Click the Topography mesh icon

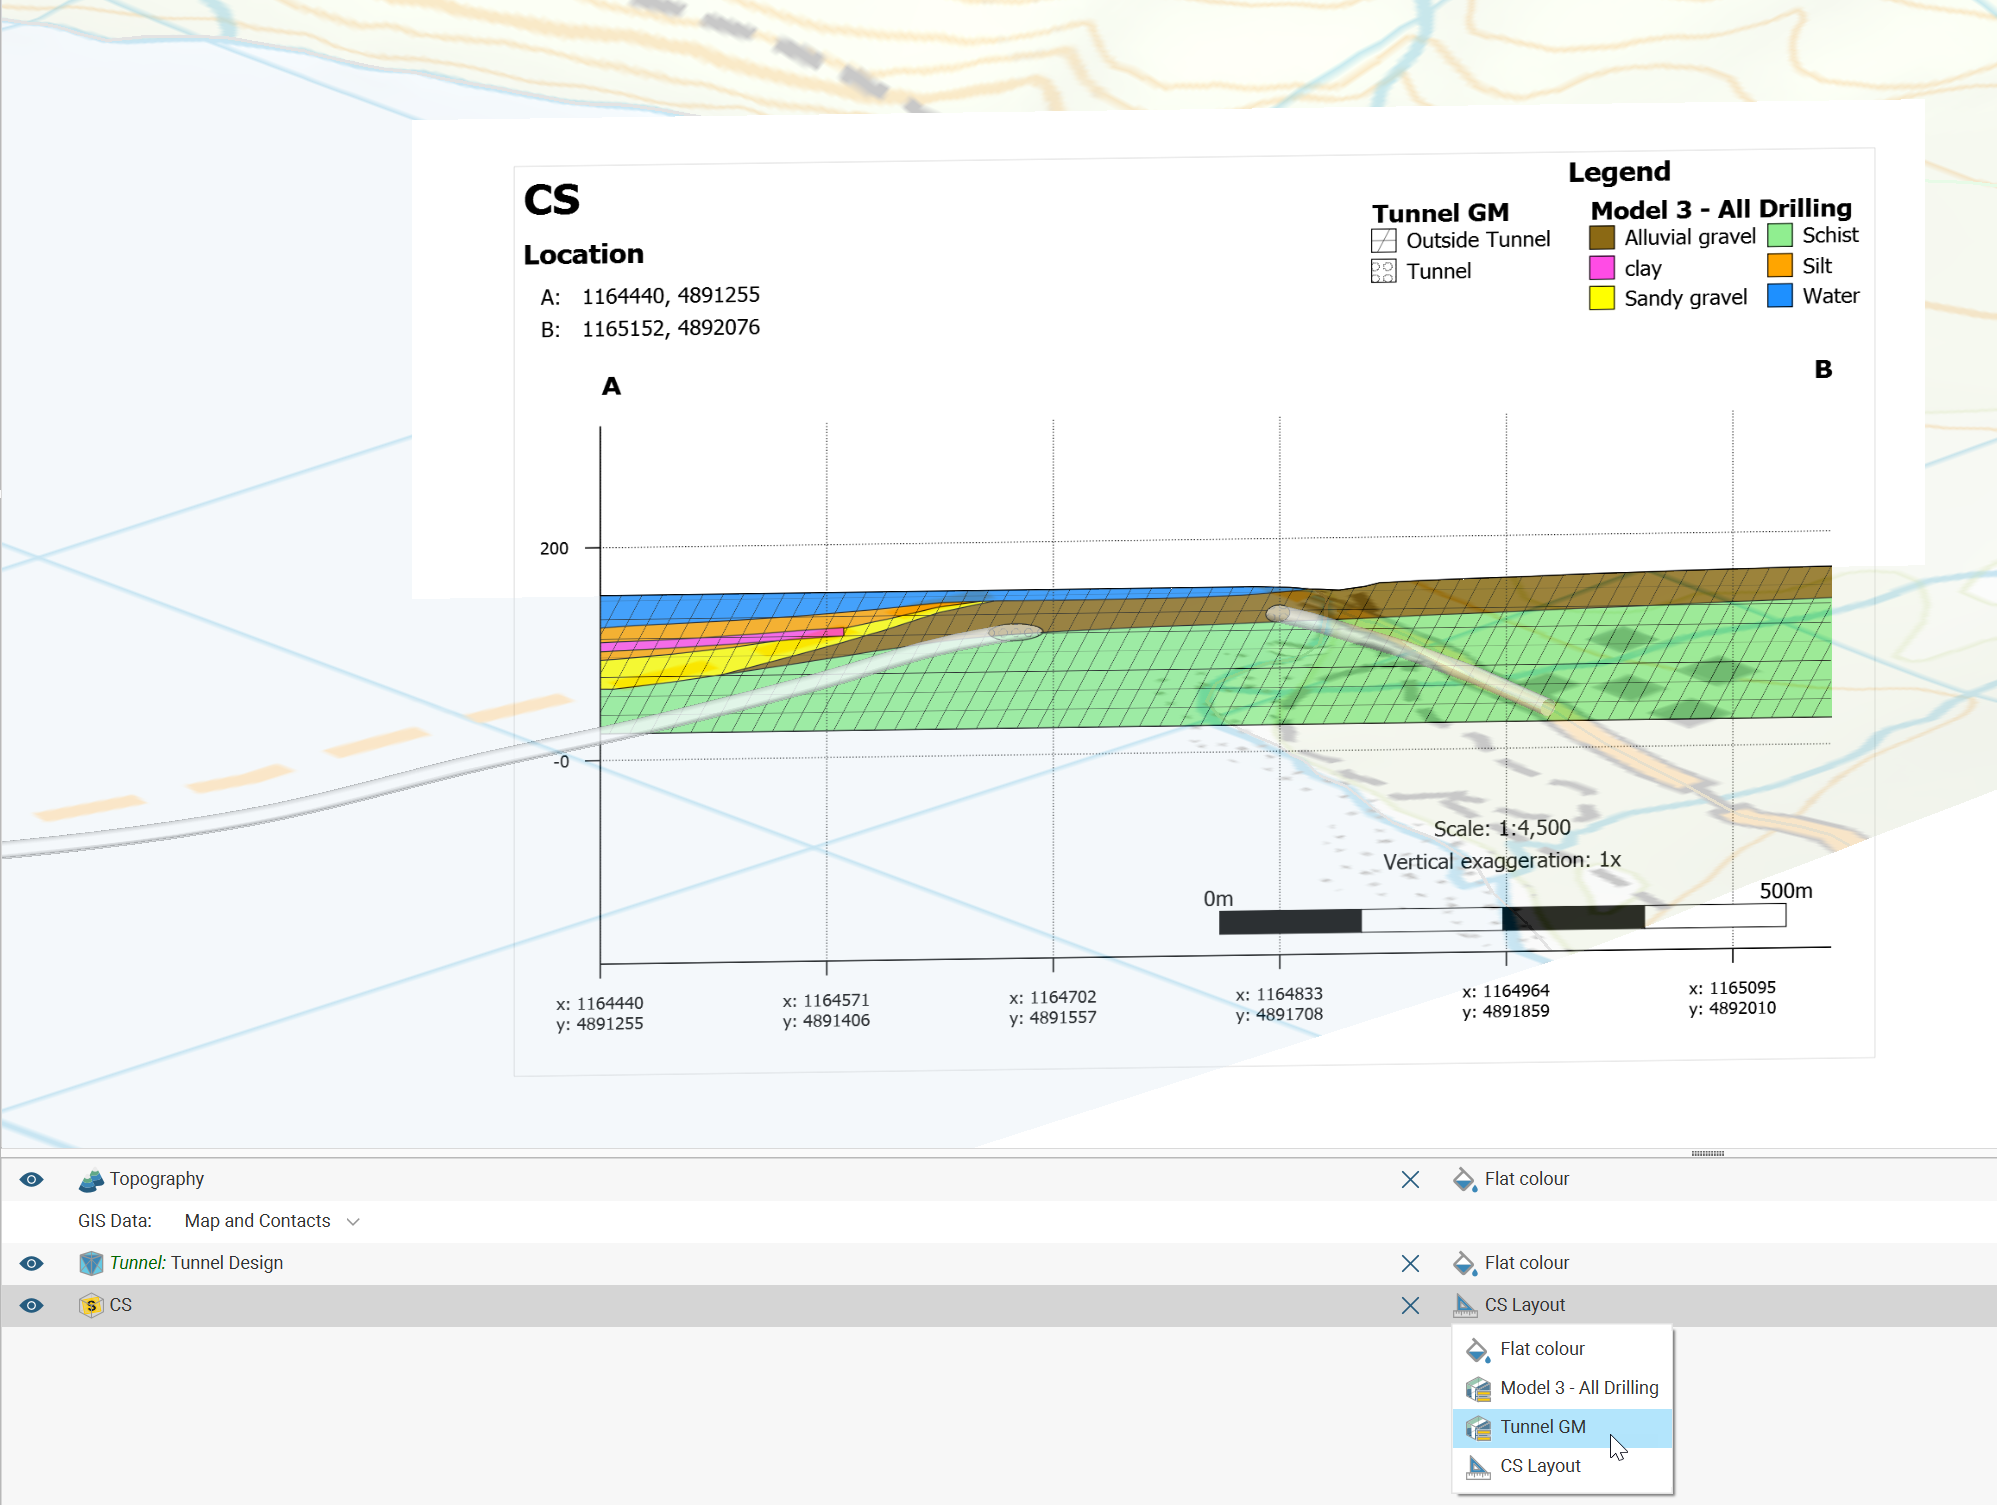91,1180
